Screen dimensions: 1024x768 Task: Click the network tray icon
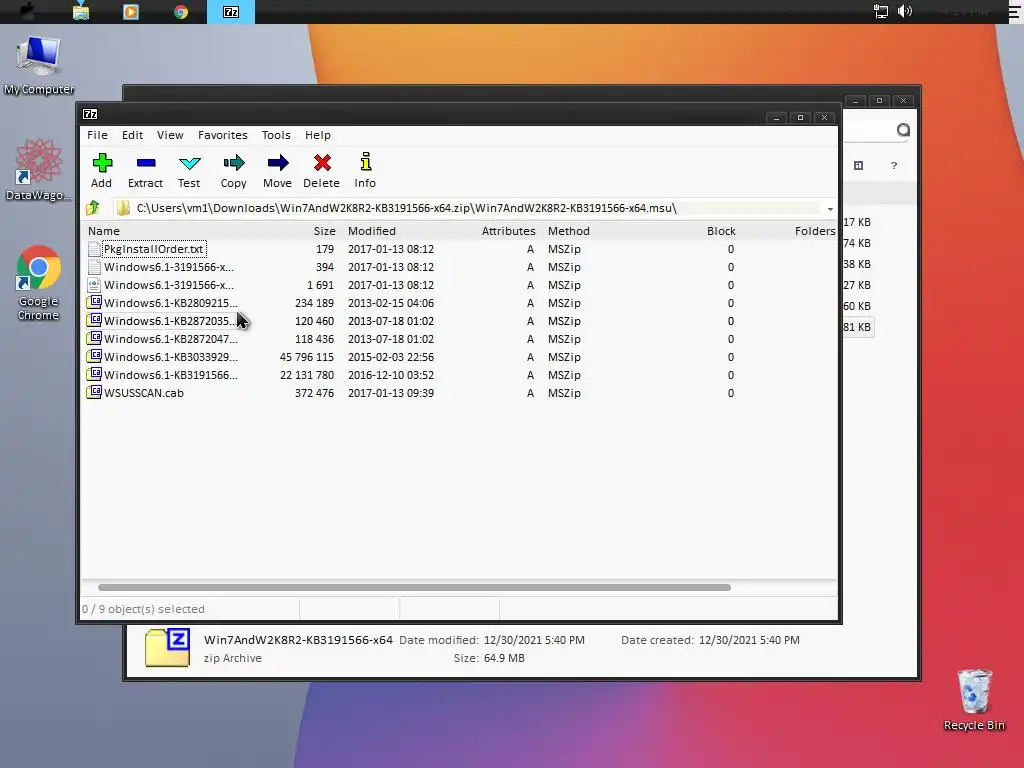click(x=881, y=11)
